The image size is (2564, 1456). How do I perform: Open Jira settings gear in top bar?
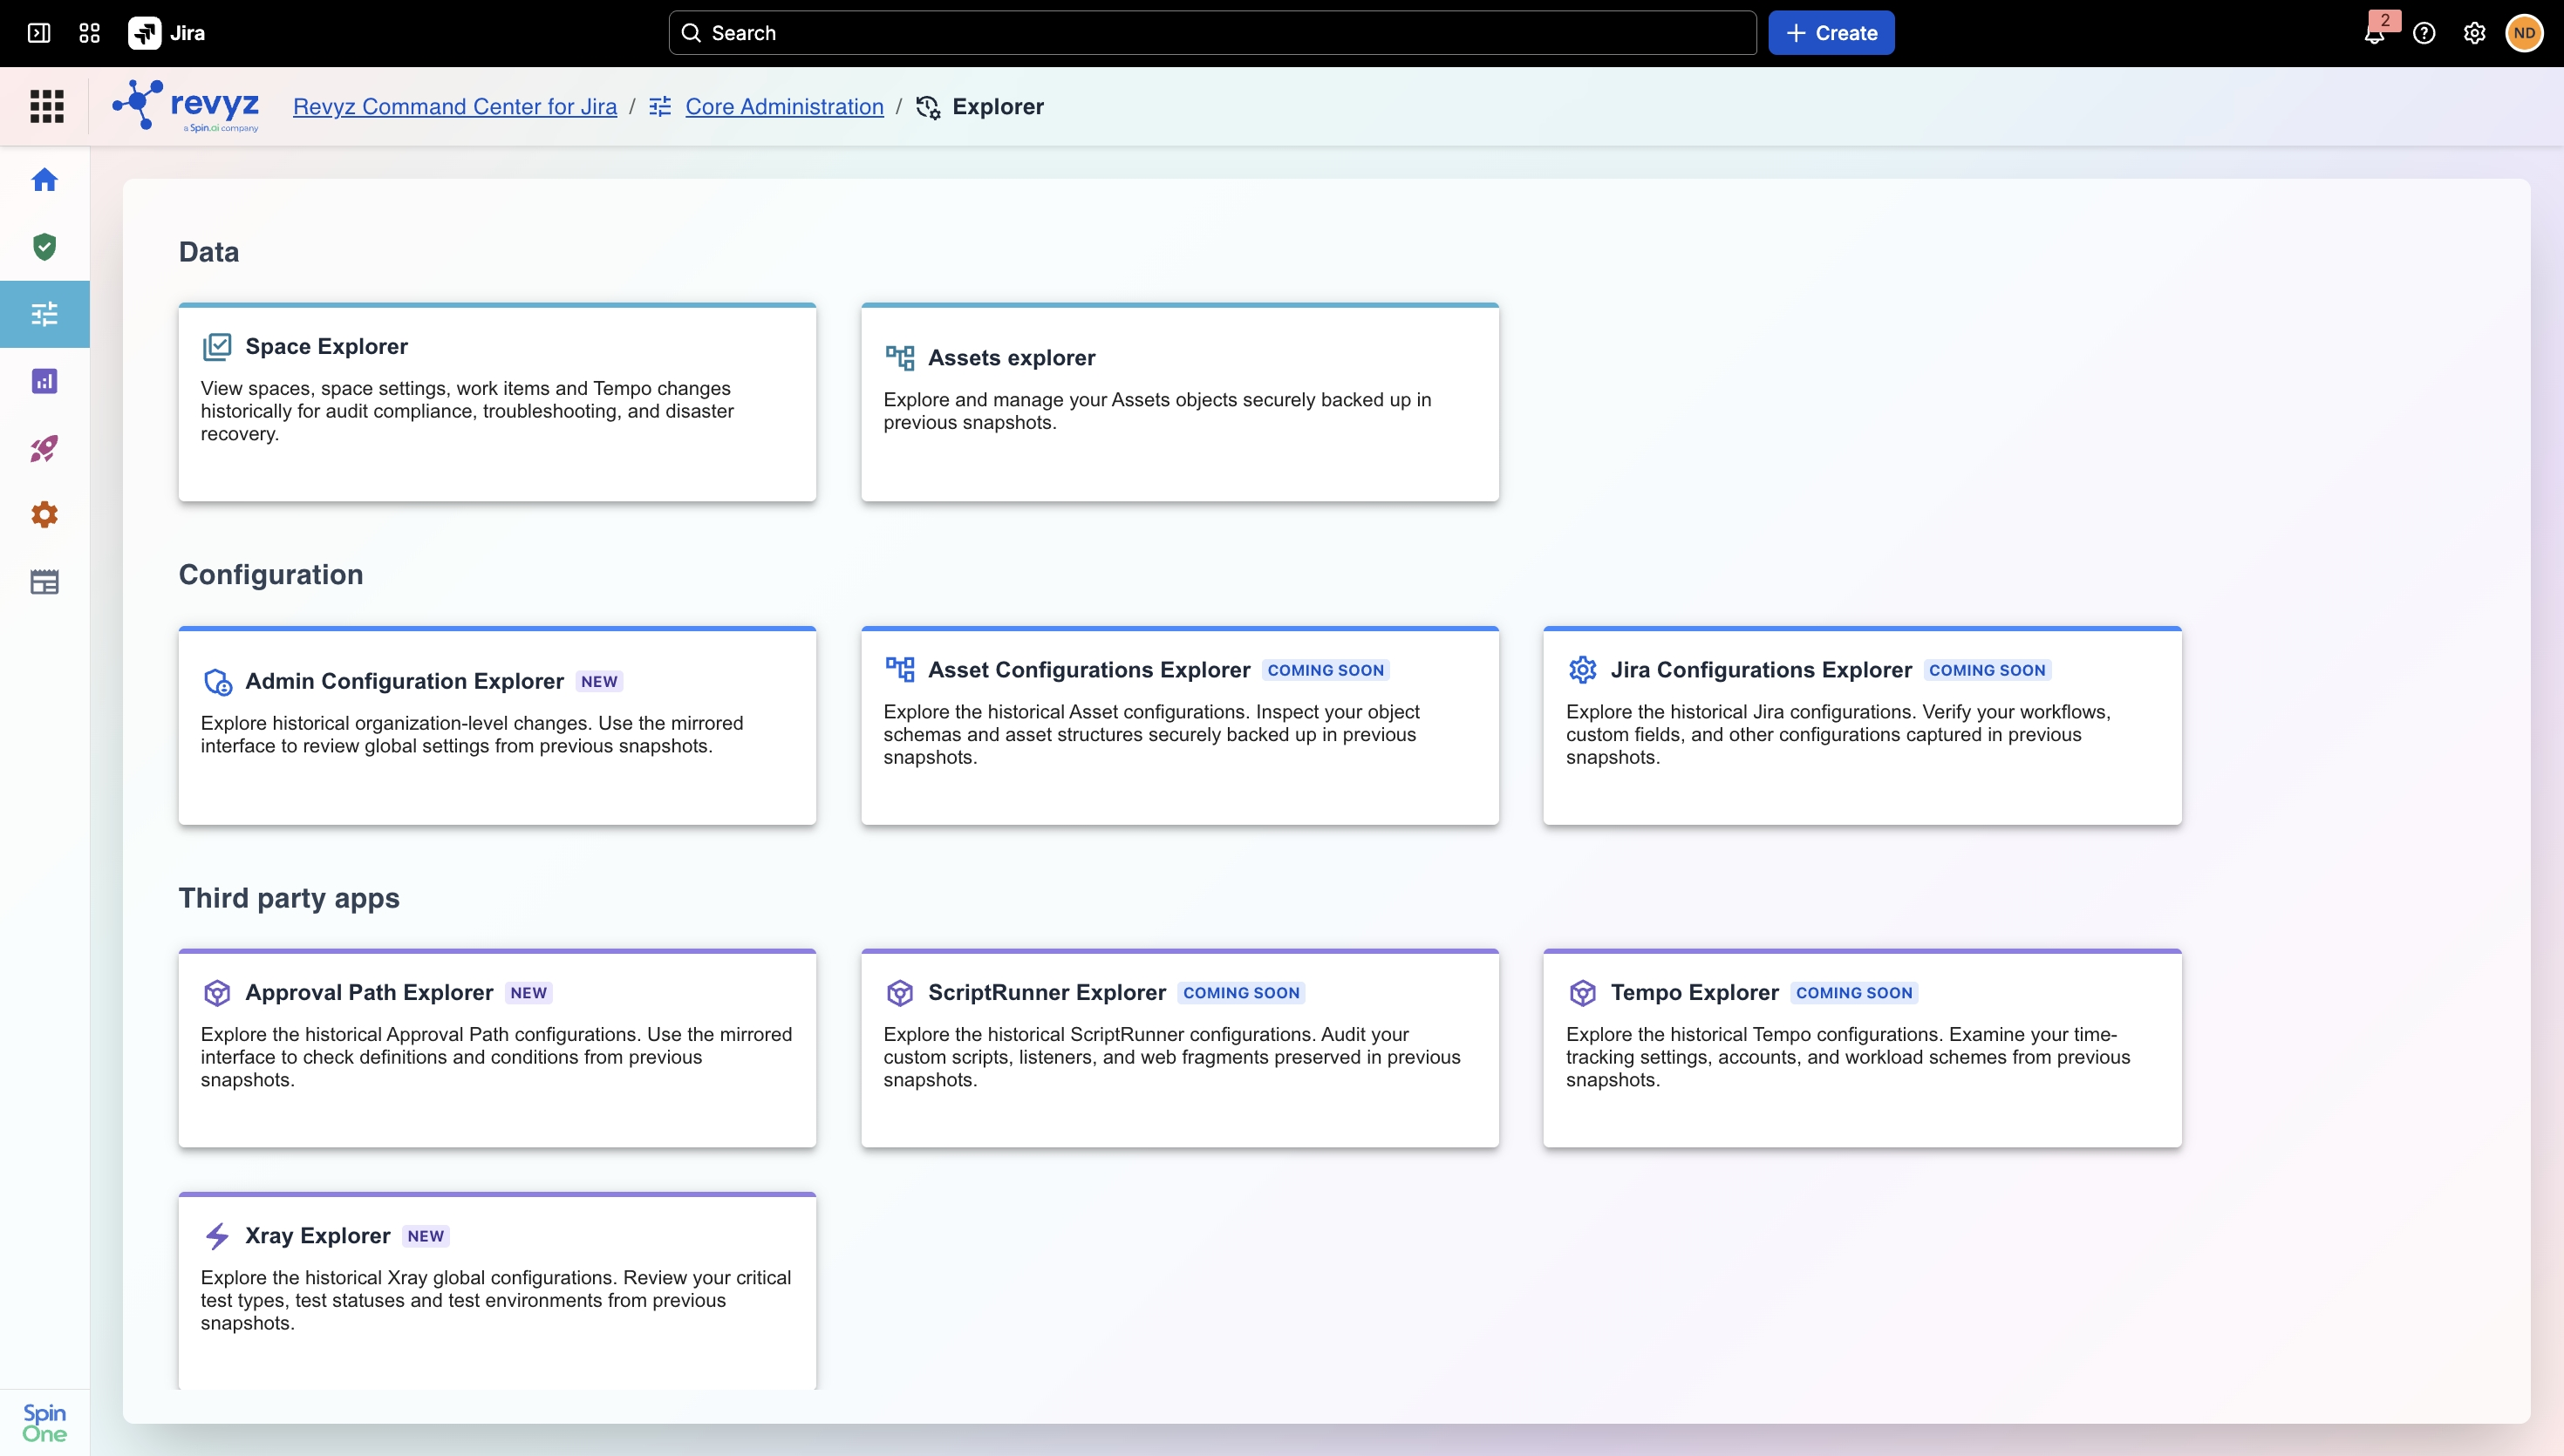(x=2474, y=34)
